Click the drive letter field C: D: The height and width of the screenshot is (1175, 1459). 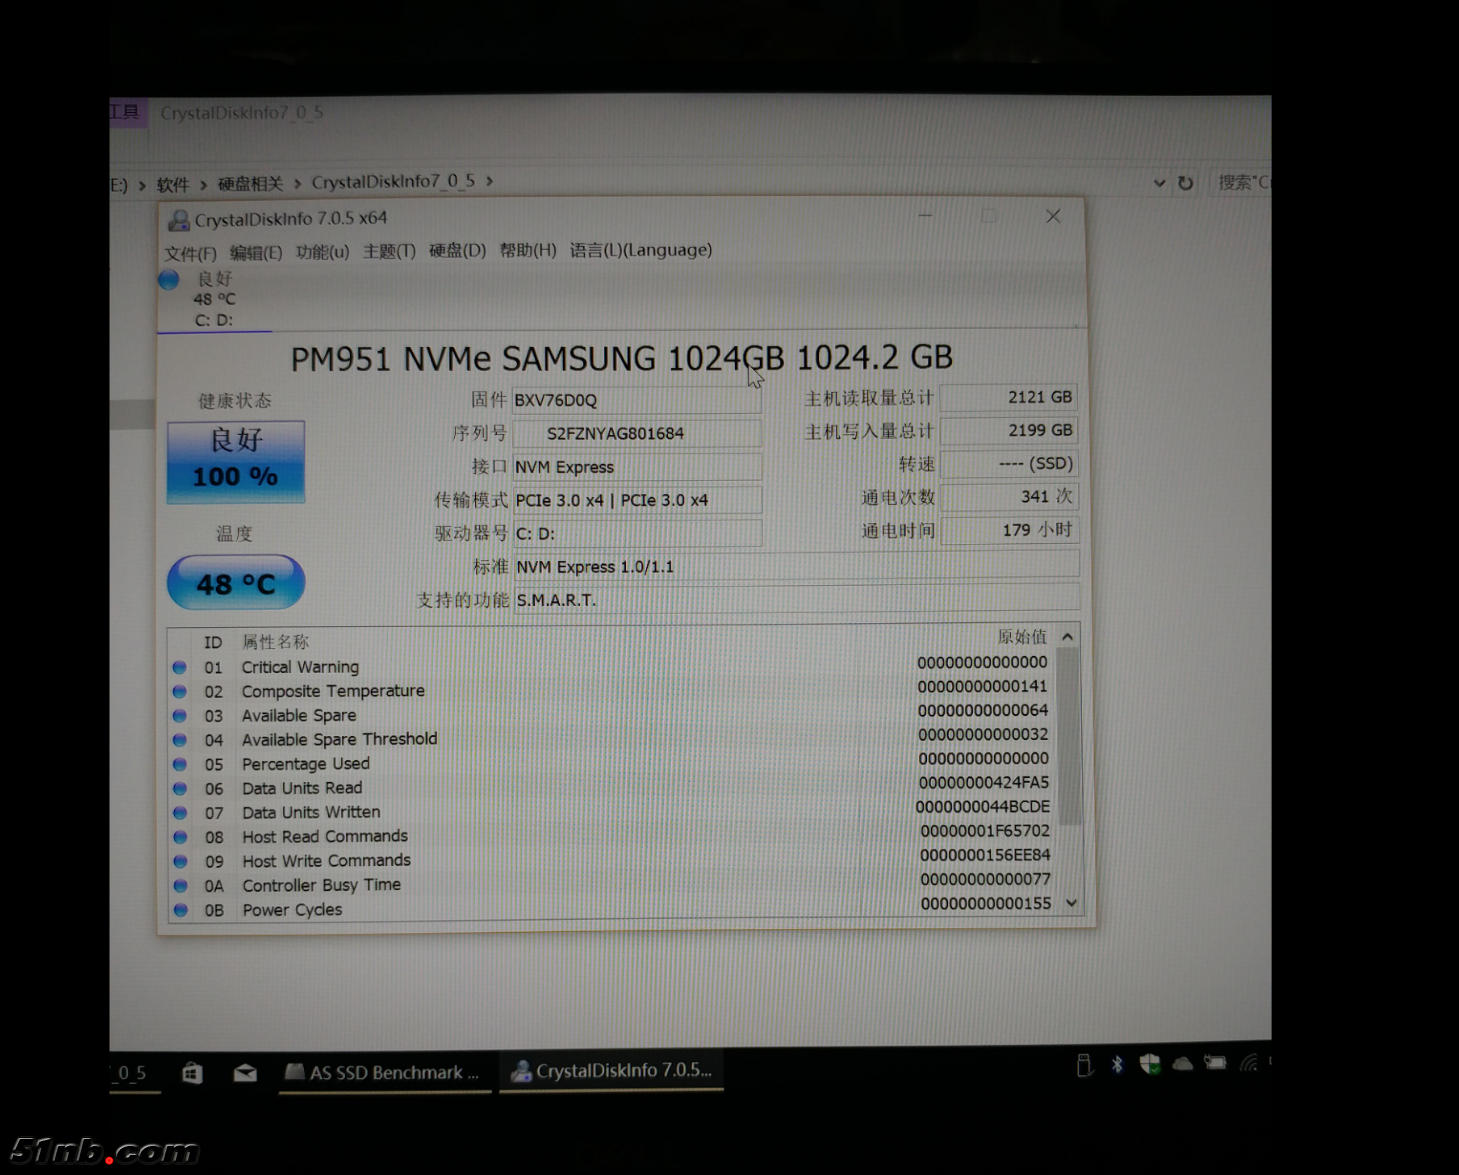(x=636, y=533)
